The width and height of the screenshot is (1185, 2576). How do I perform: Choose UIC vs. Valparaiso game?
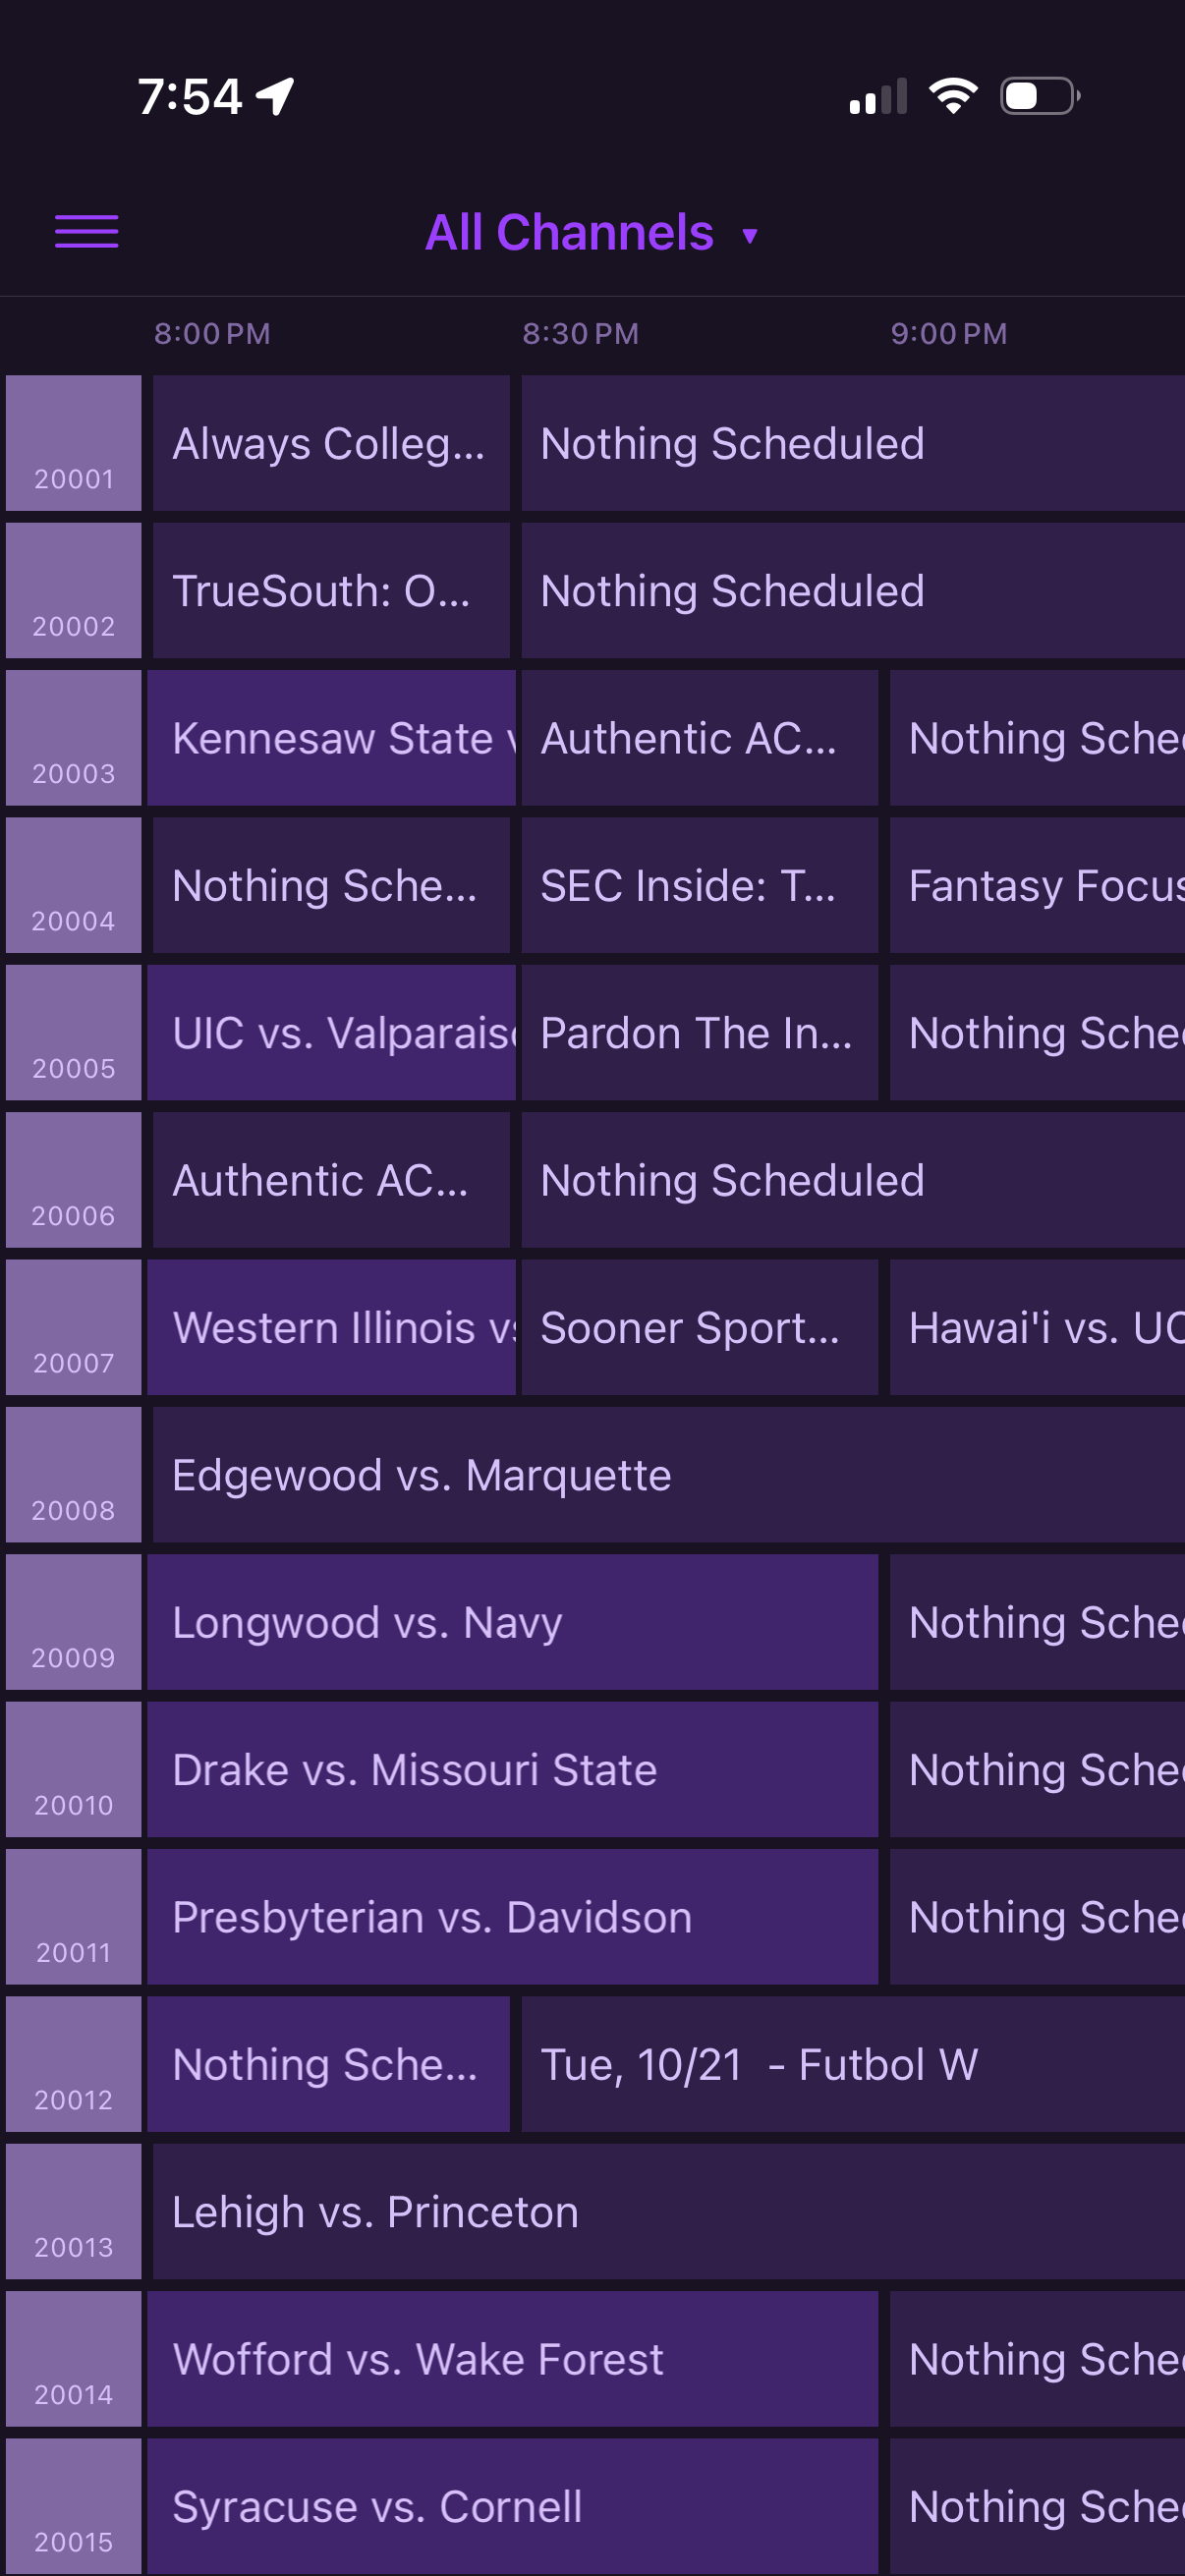pos(332,1033)
